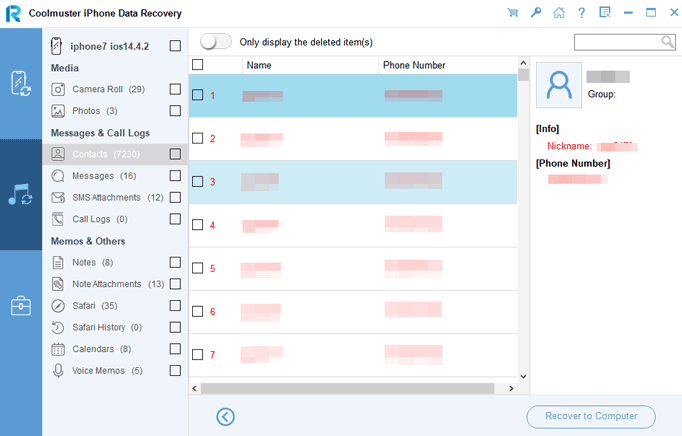The image size is (682, 436).
Task: Click the Notes document icon
Action: [58, 262]
